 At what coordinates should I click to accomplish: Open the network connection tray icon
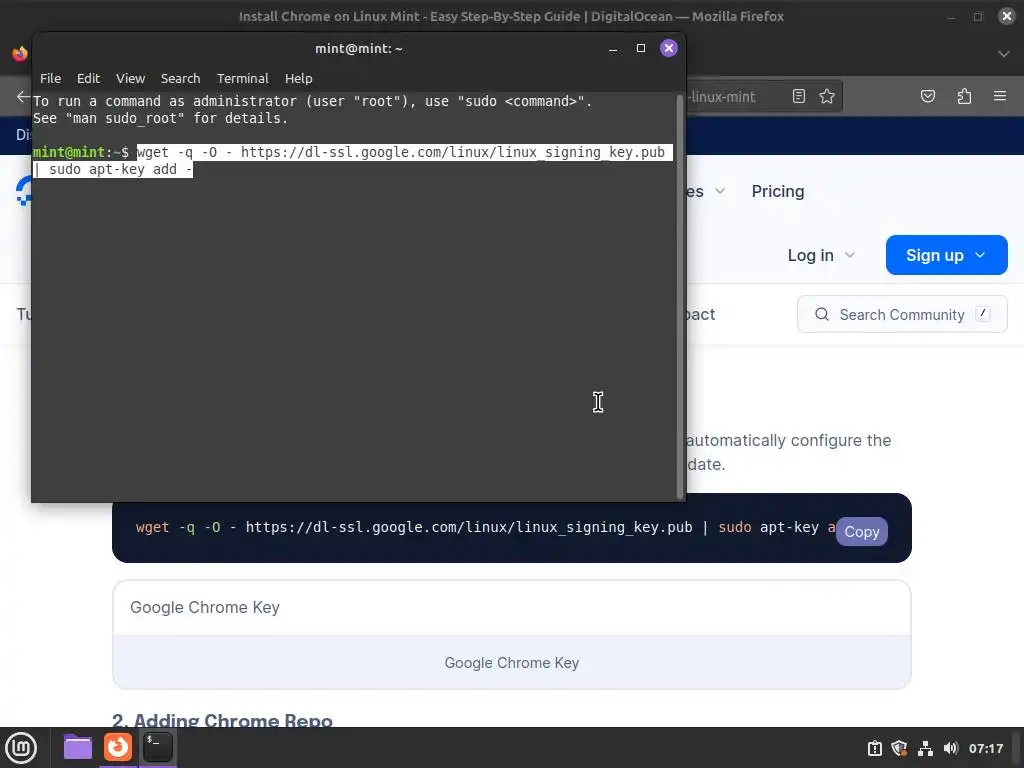(925, 748)
